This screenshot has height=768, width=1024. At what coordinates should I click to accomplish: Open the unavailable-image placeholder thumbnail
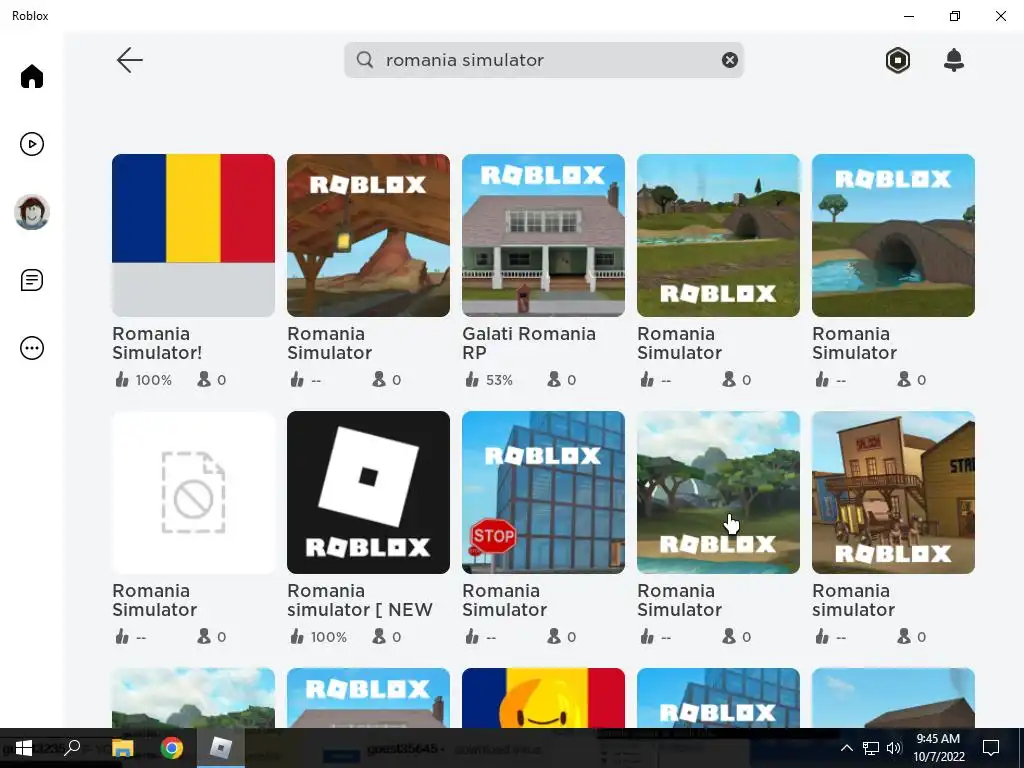coord(193,492)
